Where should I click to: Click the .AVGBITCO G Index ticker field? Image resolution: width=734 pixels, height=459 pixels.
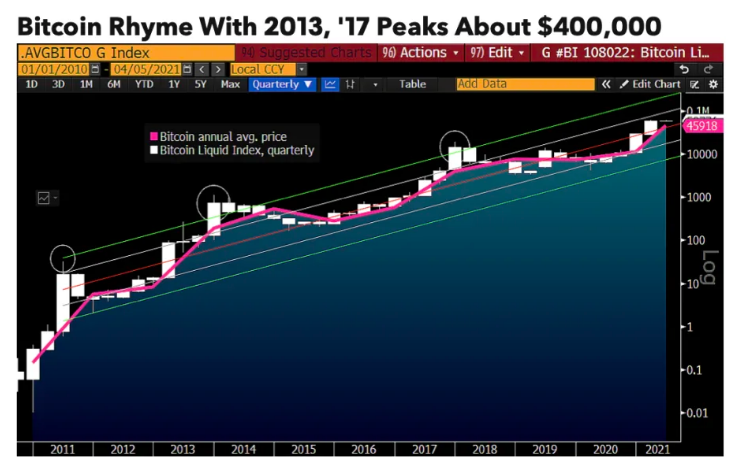coord(126,52)
